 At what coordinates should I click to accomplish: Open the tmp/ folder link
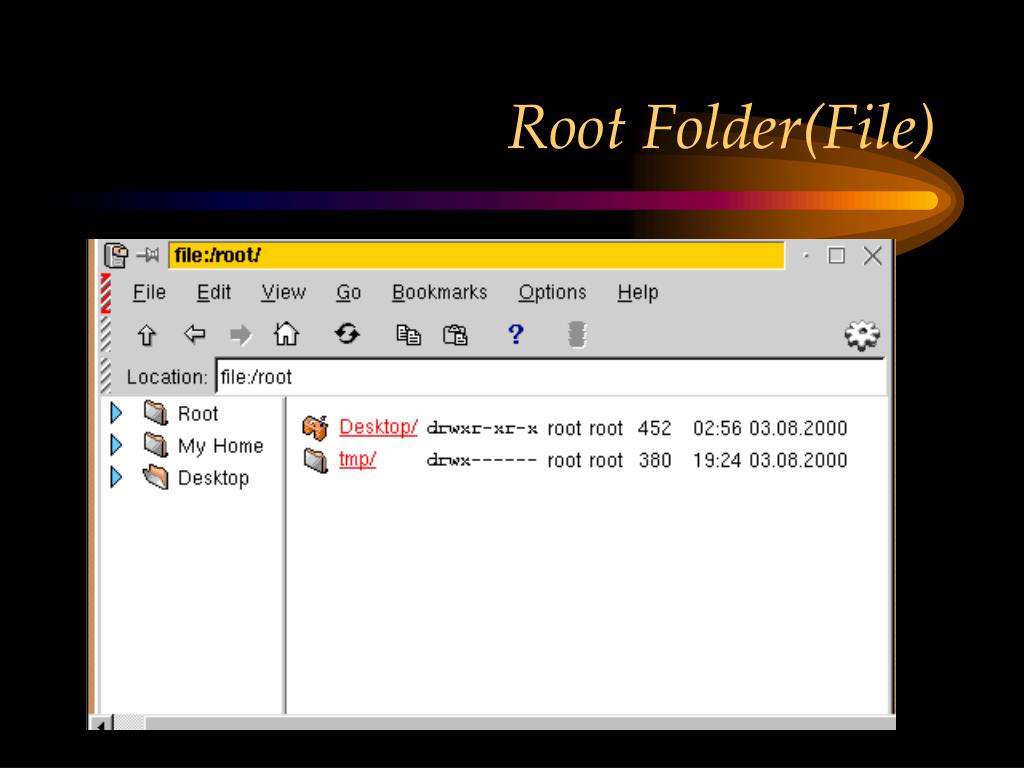tap(357, 460)
